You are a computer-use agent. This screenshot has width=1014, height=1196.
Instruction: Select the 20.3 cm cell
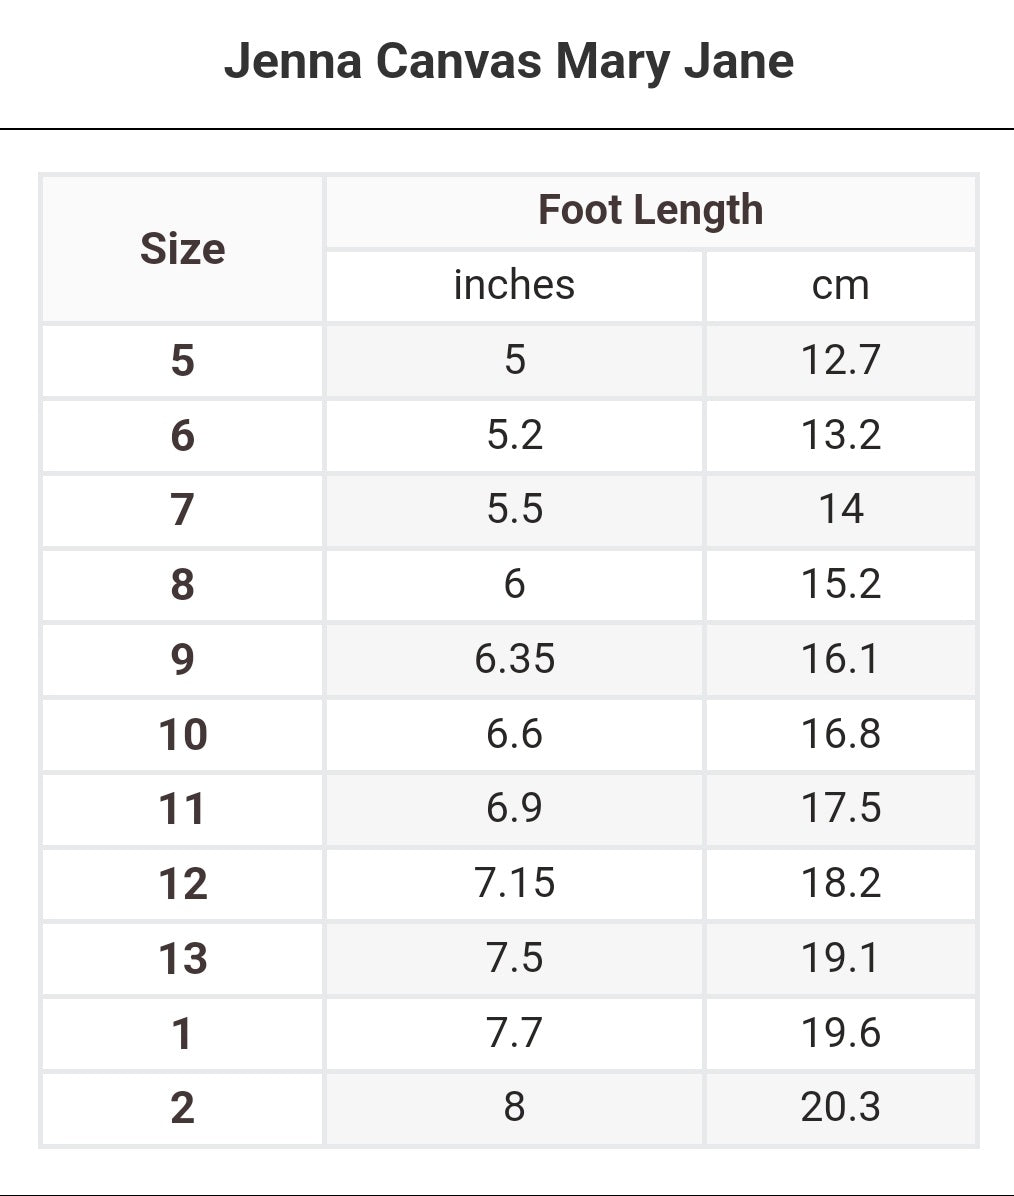tap(840, 1107)
